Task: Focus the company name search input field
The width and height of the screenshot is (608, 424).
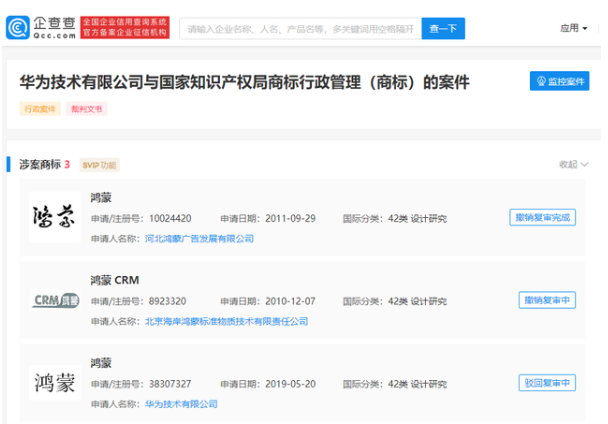Action: tap(301, 29)
